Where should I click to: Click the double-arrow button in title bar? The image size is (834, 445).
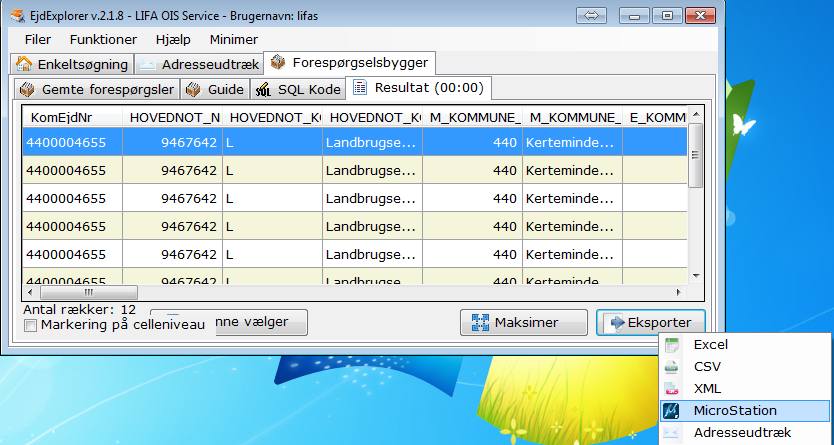tap(591, 15)
